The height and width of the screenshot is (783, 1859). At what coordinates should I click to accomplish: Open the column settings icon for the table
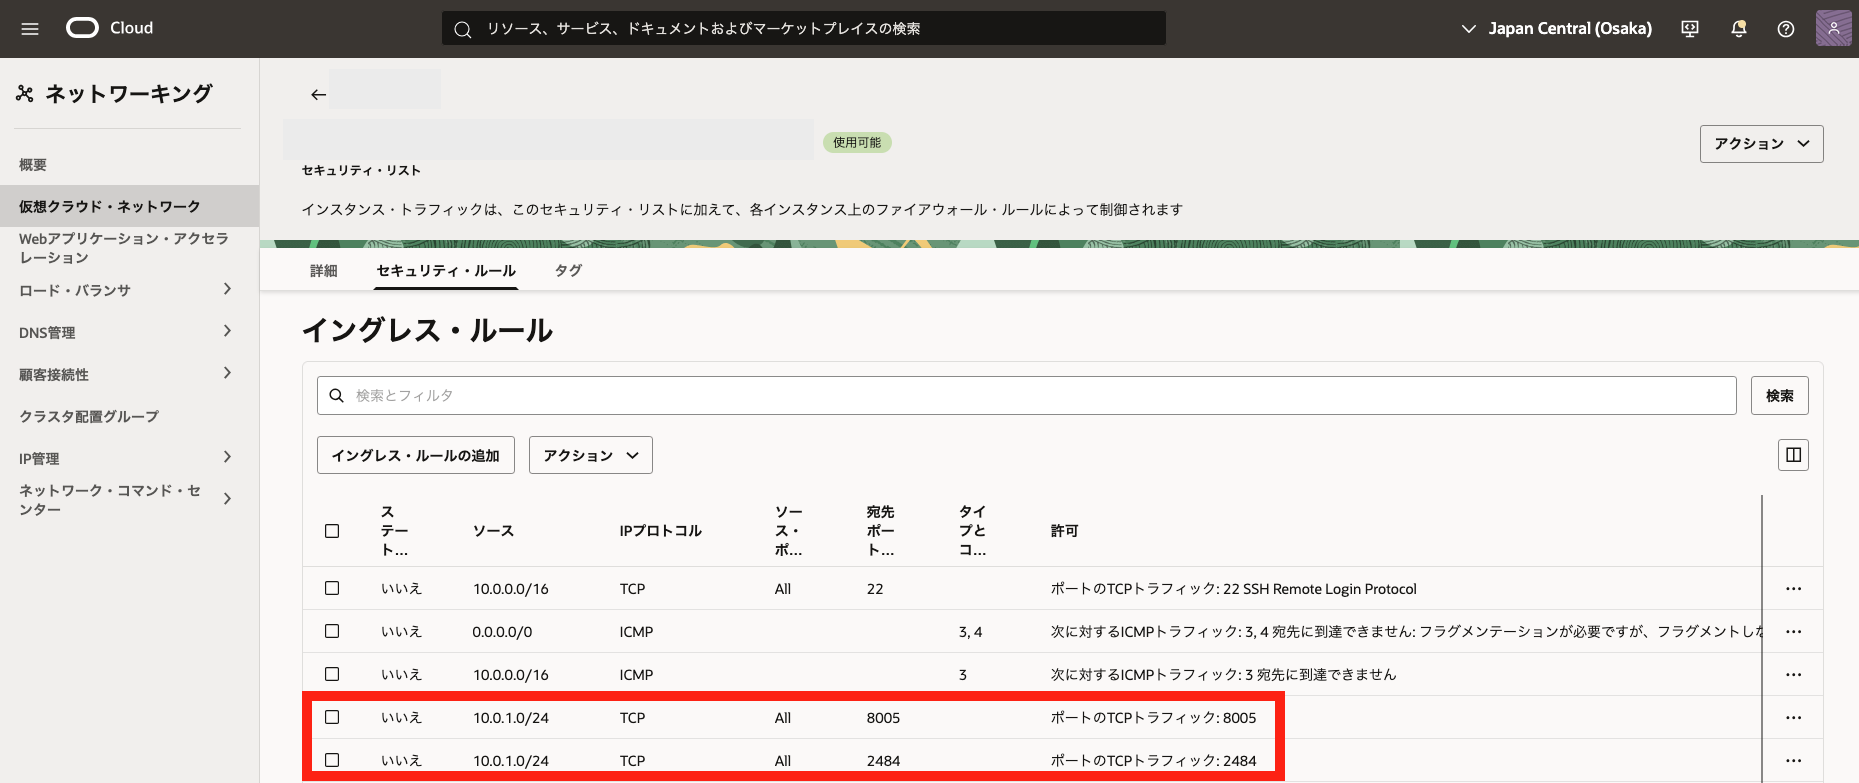1793,455
